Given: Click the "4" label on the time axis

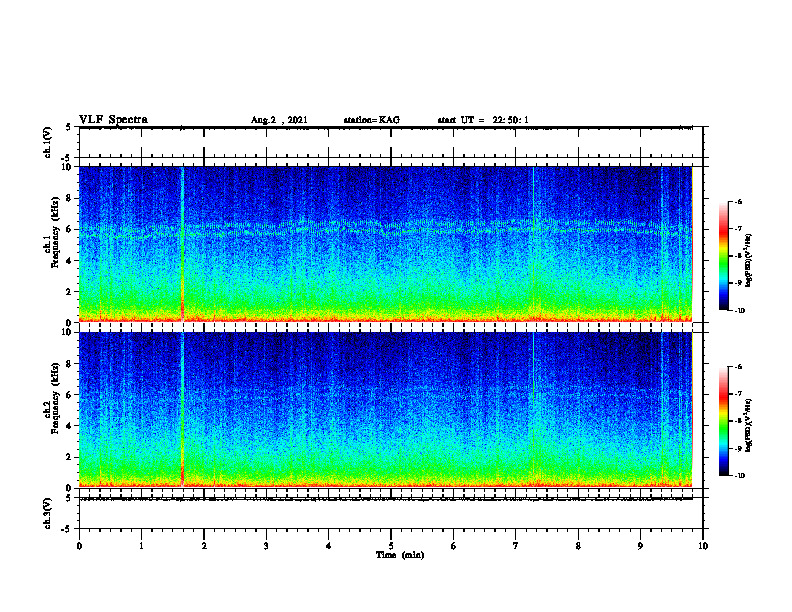Looking at the screenshot, I should 329,546.
